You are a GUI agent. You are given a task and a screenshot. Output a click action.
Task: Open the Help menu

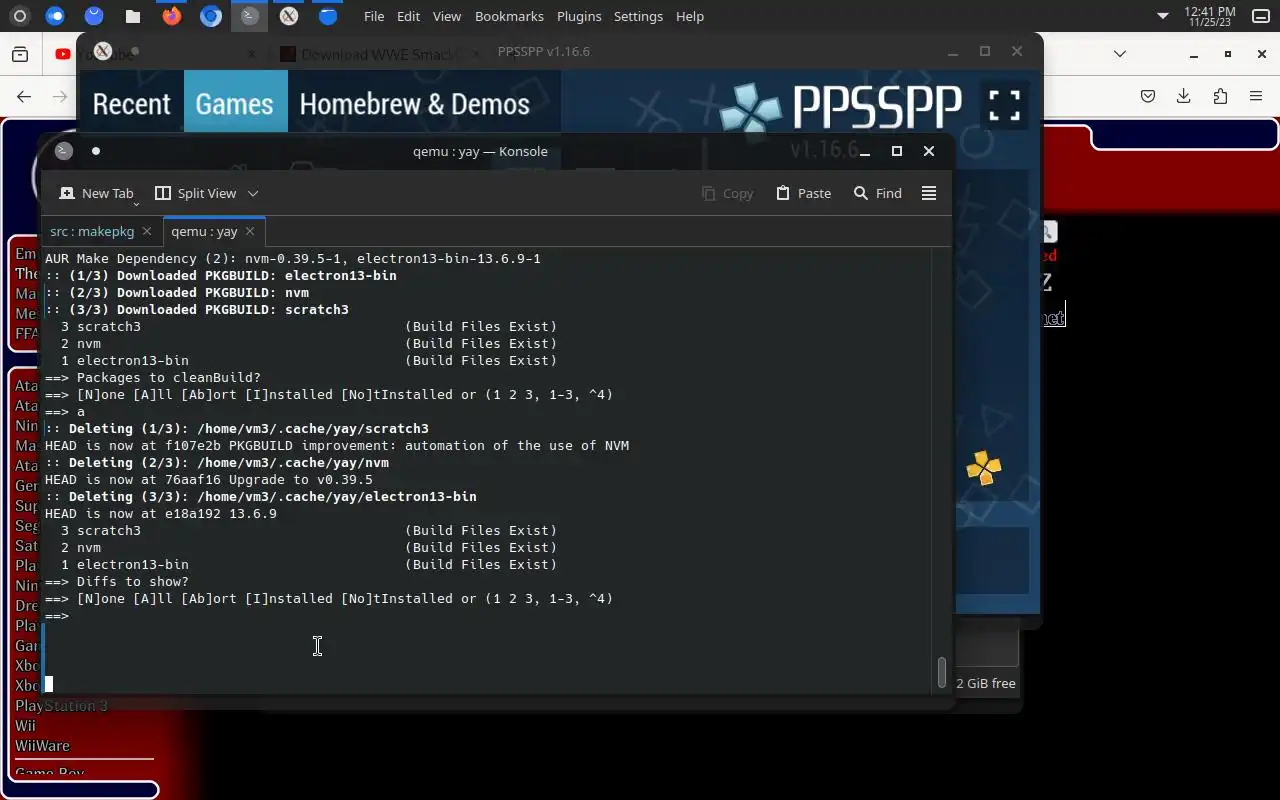(690, 16)
